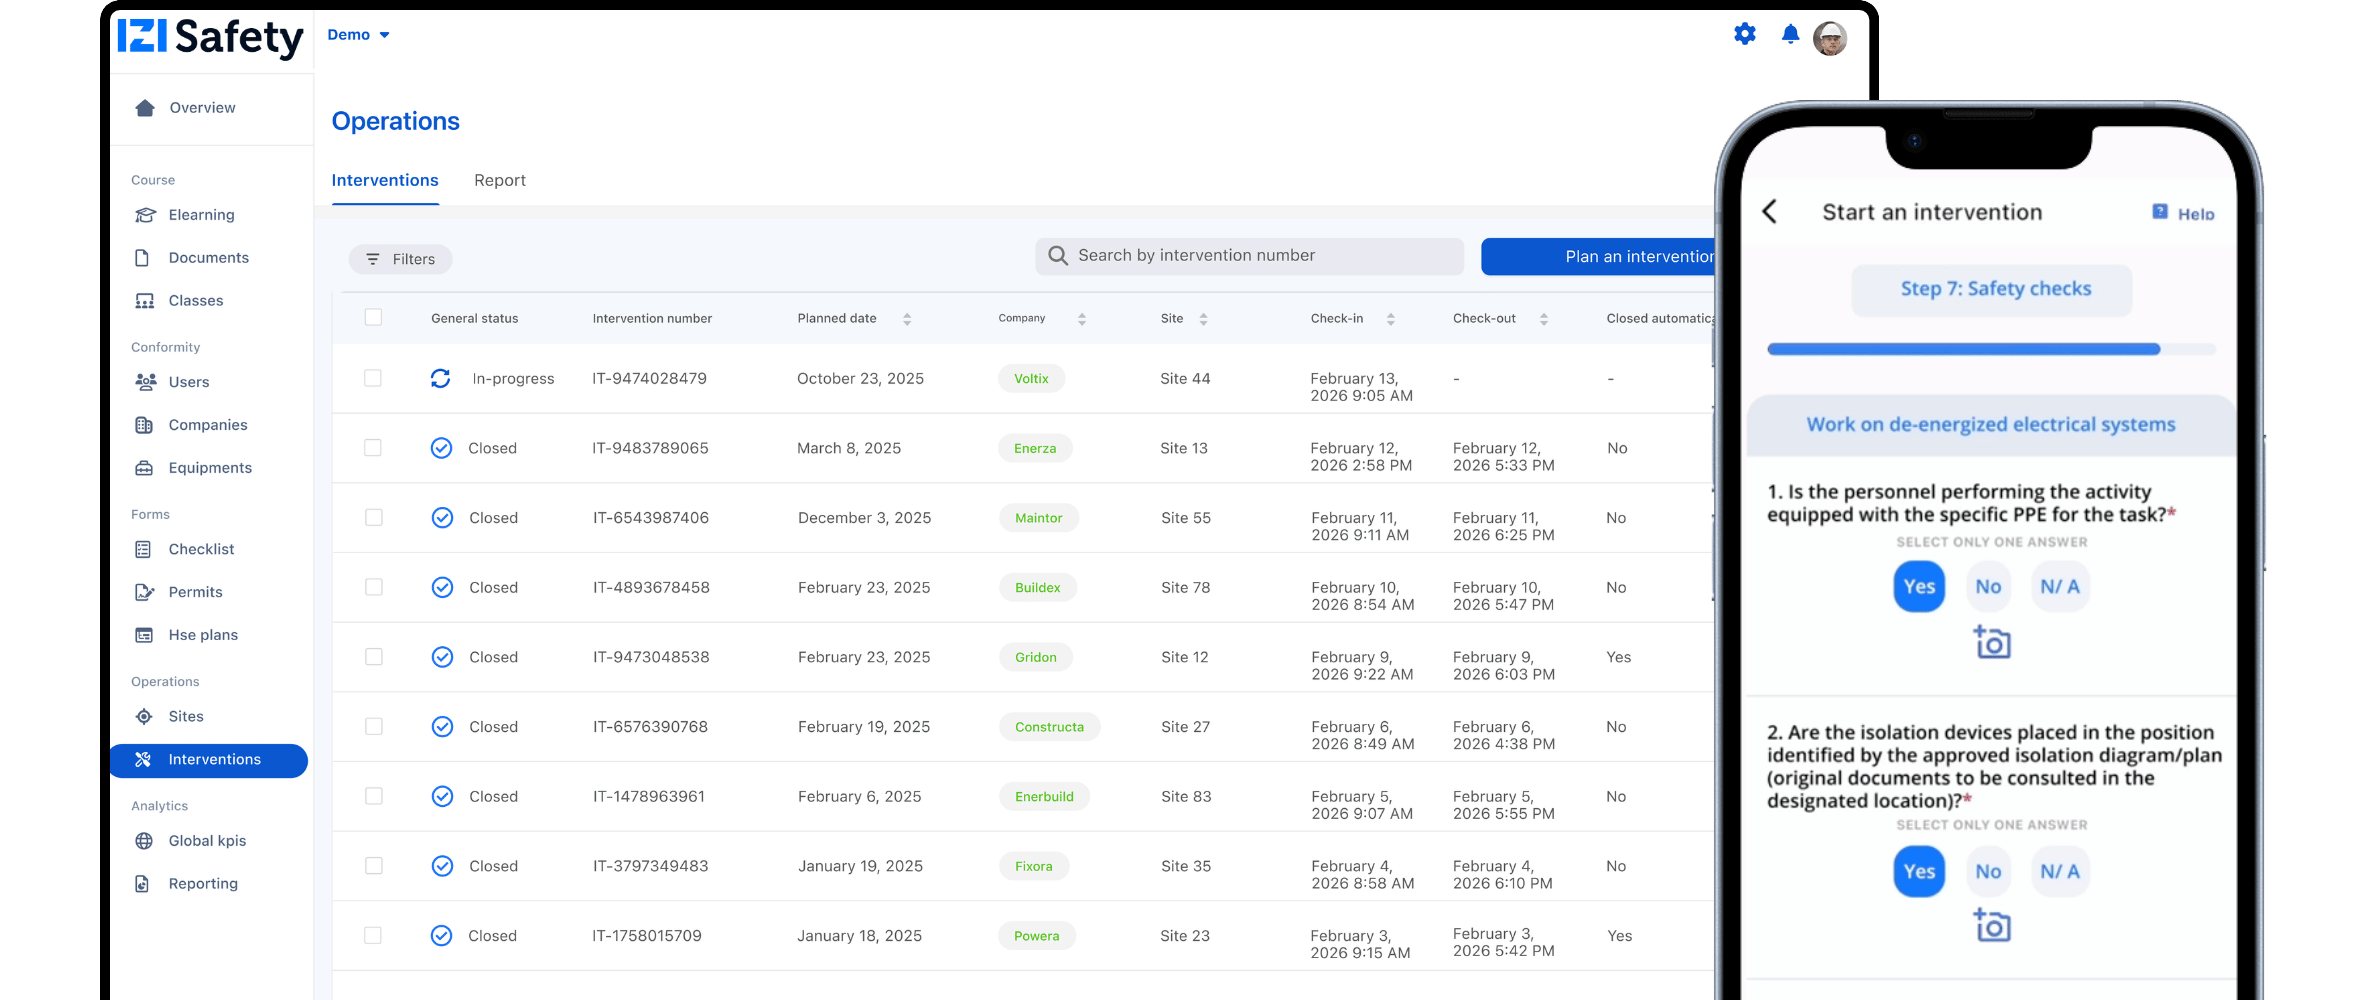Sort table by Planned date column
This screenshot has width=2366, height=1000.
pyautogui.click(x=906, y=319)
